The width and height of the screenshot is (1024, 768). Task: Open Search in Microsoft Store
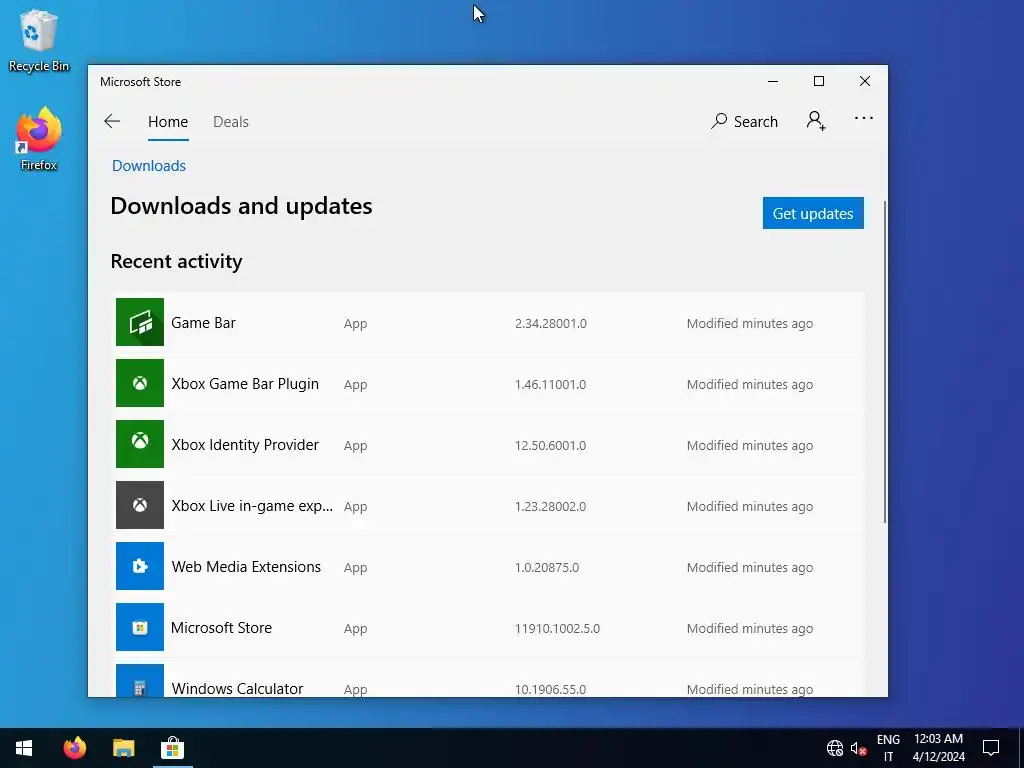pyautogui.click(x=744, y=121)
